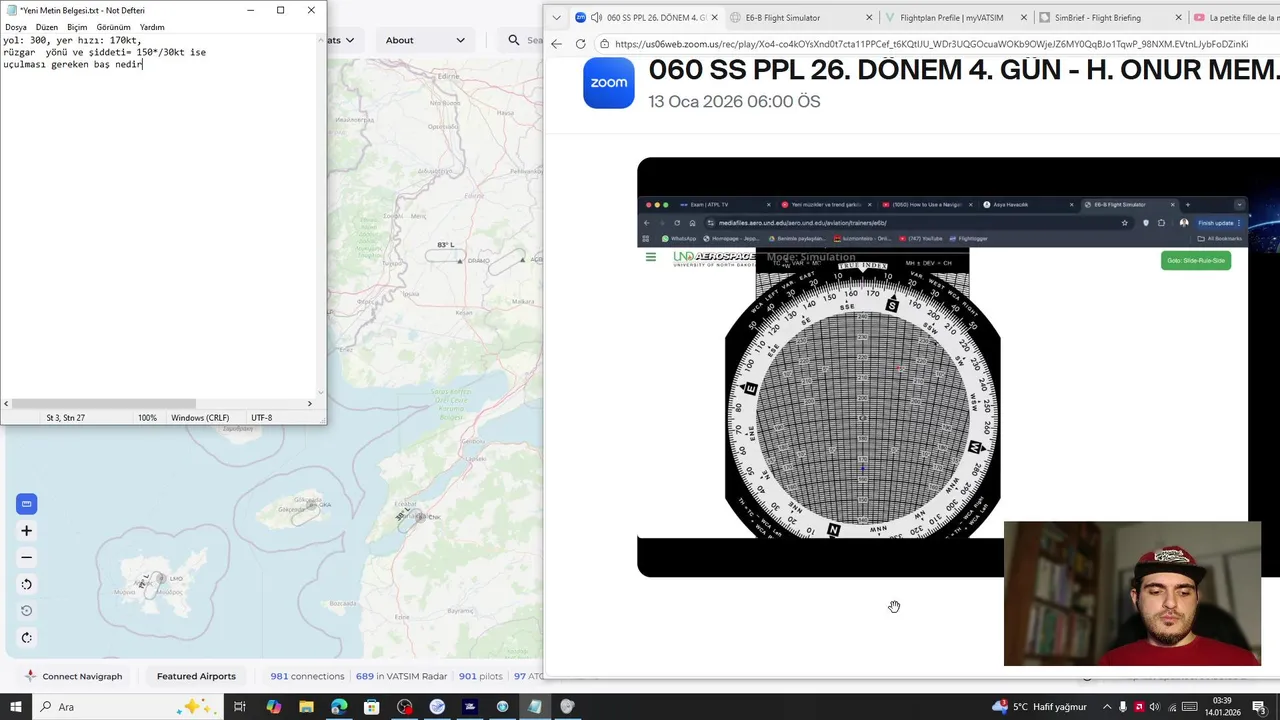The width and height of the screenshot is (1280, 720).
Task: Click the volume speaker icon in the system tray
Action: [x=1154, y=707]
